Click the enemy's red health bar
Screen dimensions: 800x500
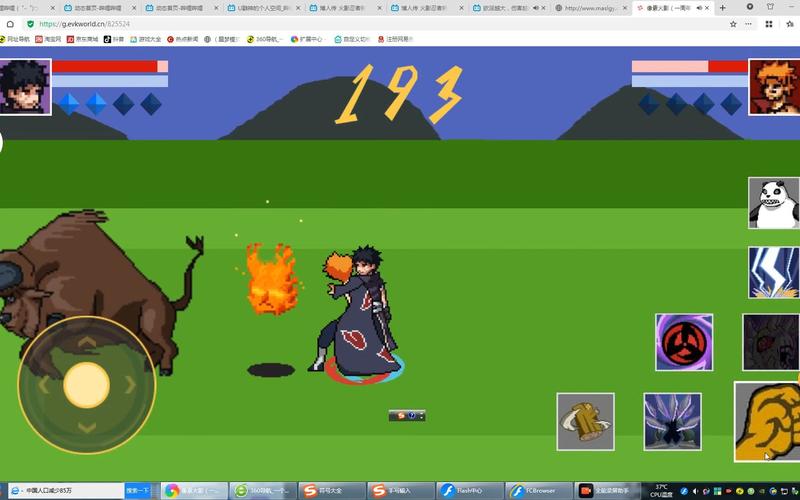(690, 66)
